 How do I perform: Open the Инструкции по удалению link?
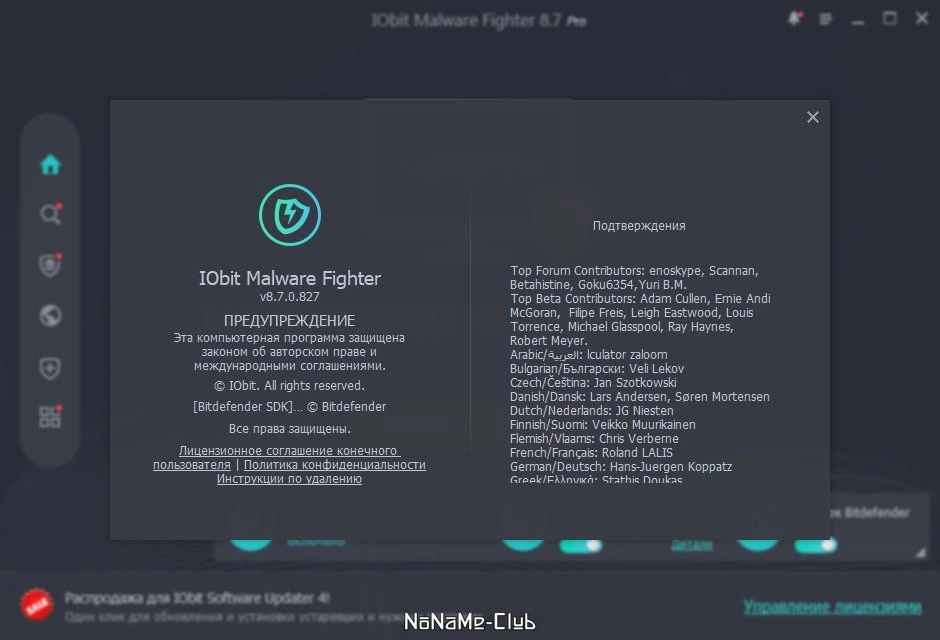pos(289,478)
